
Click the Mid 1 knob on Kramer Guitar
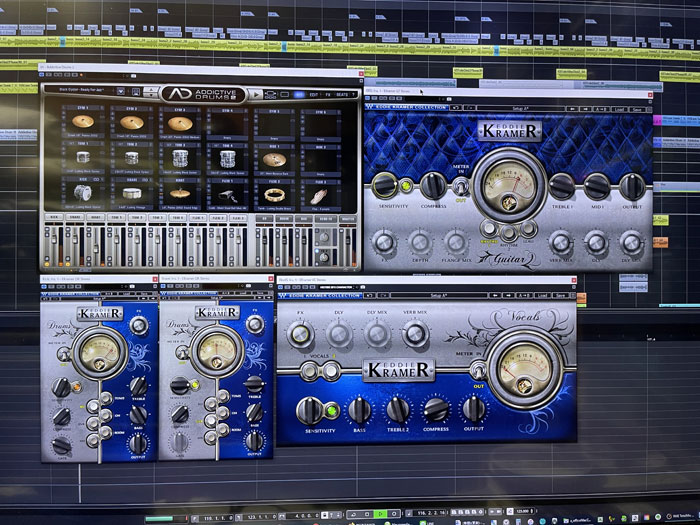pyautogui.click(x=597, y=187)
